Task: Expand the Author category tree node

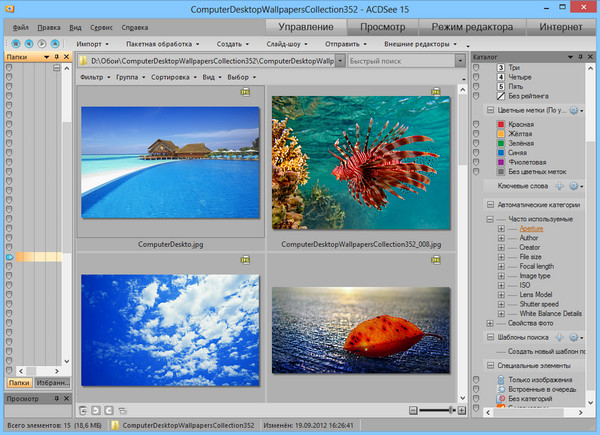Action: click(501, 239)
